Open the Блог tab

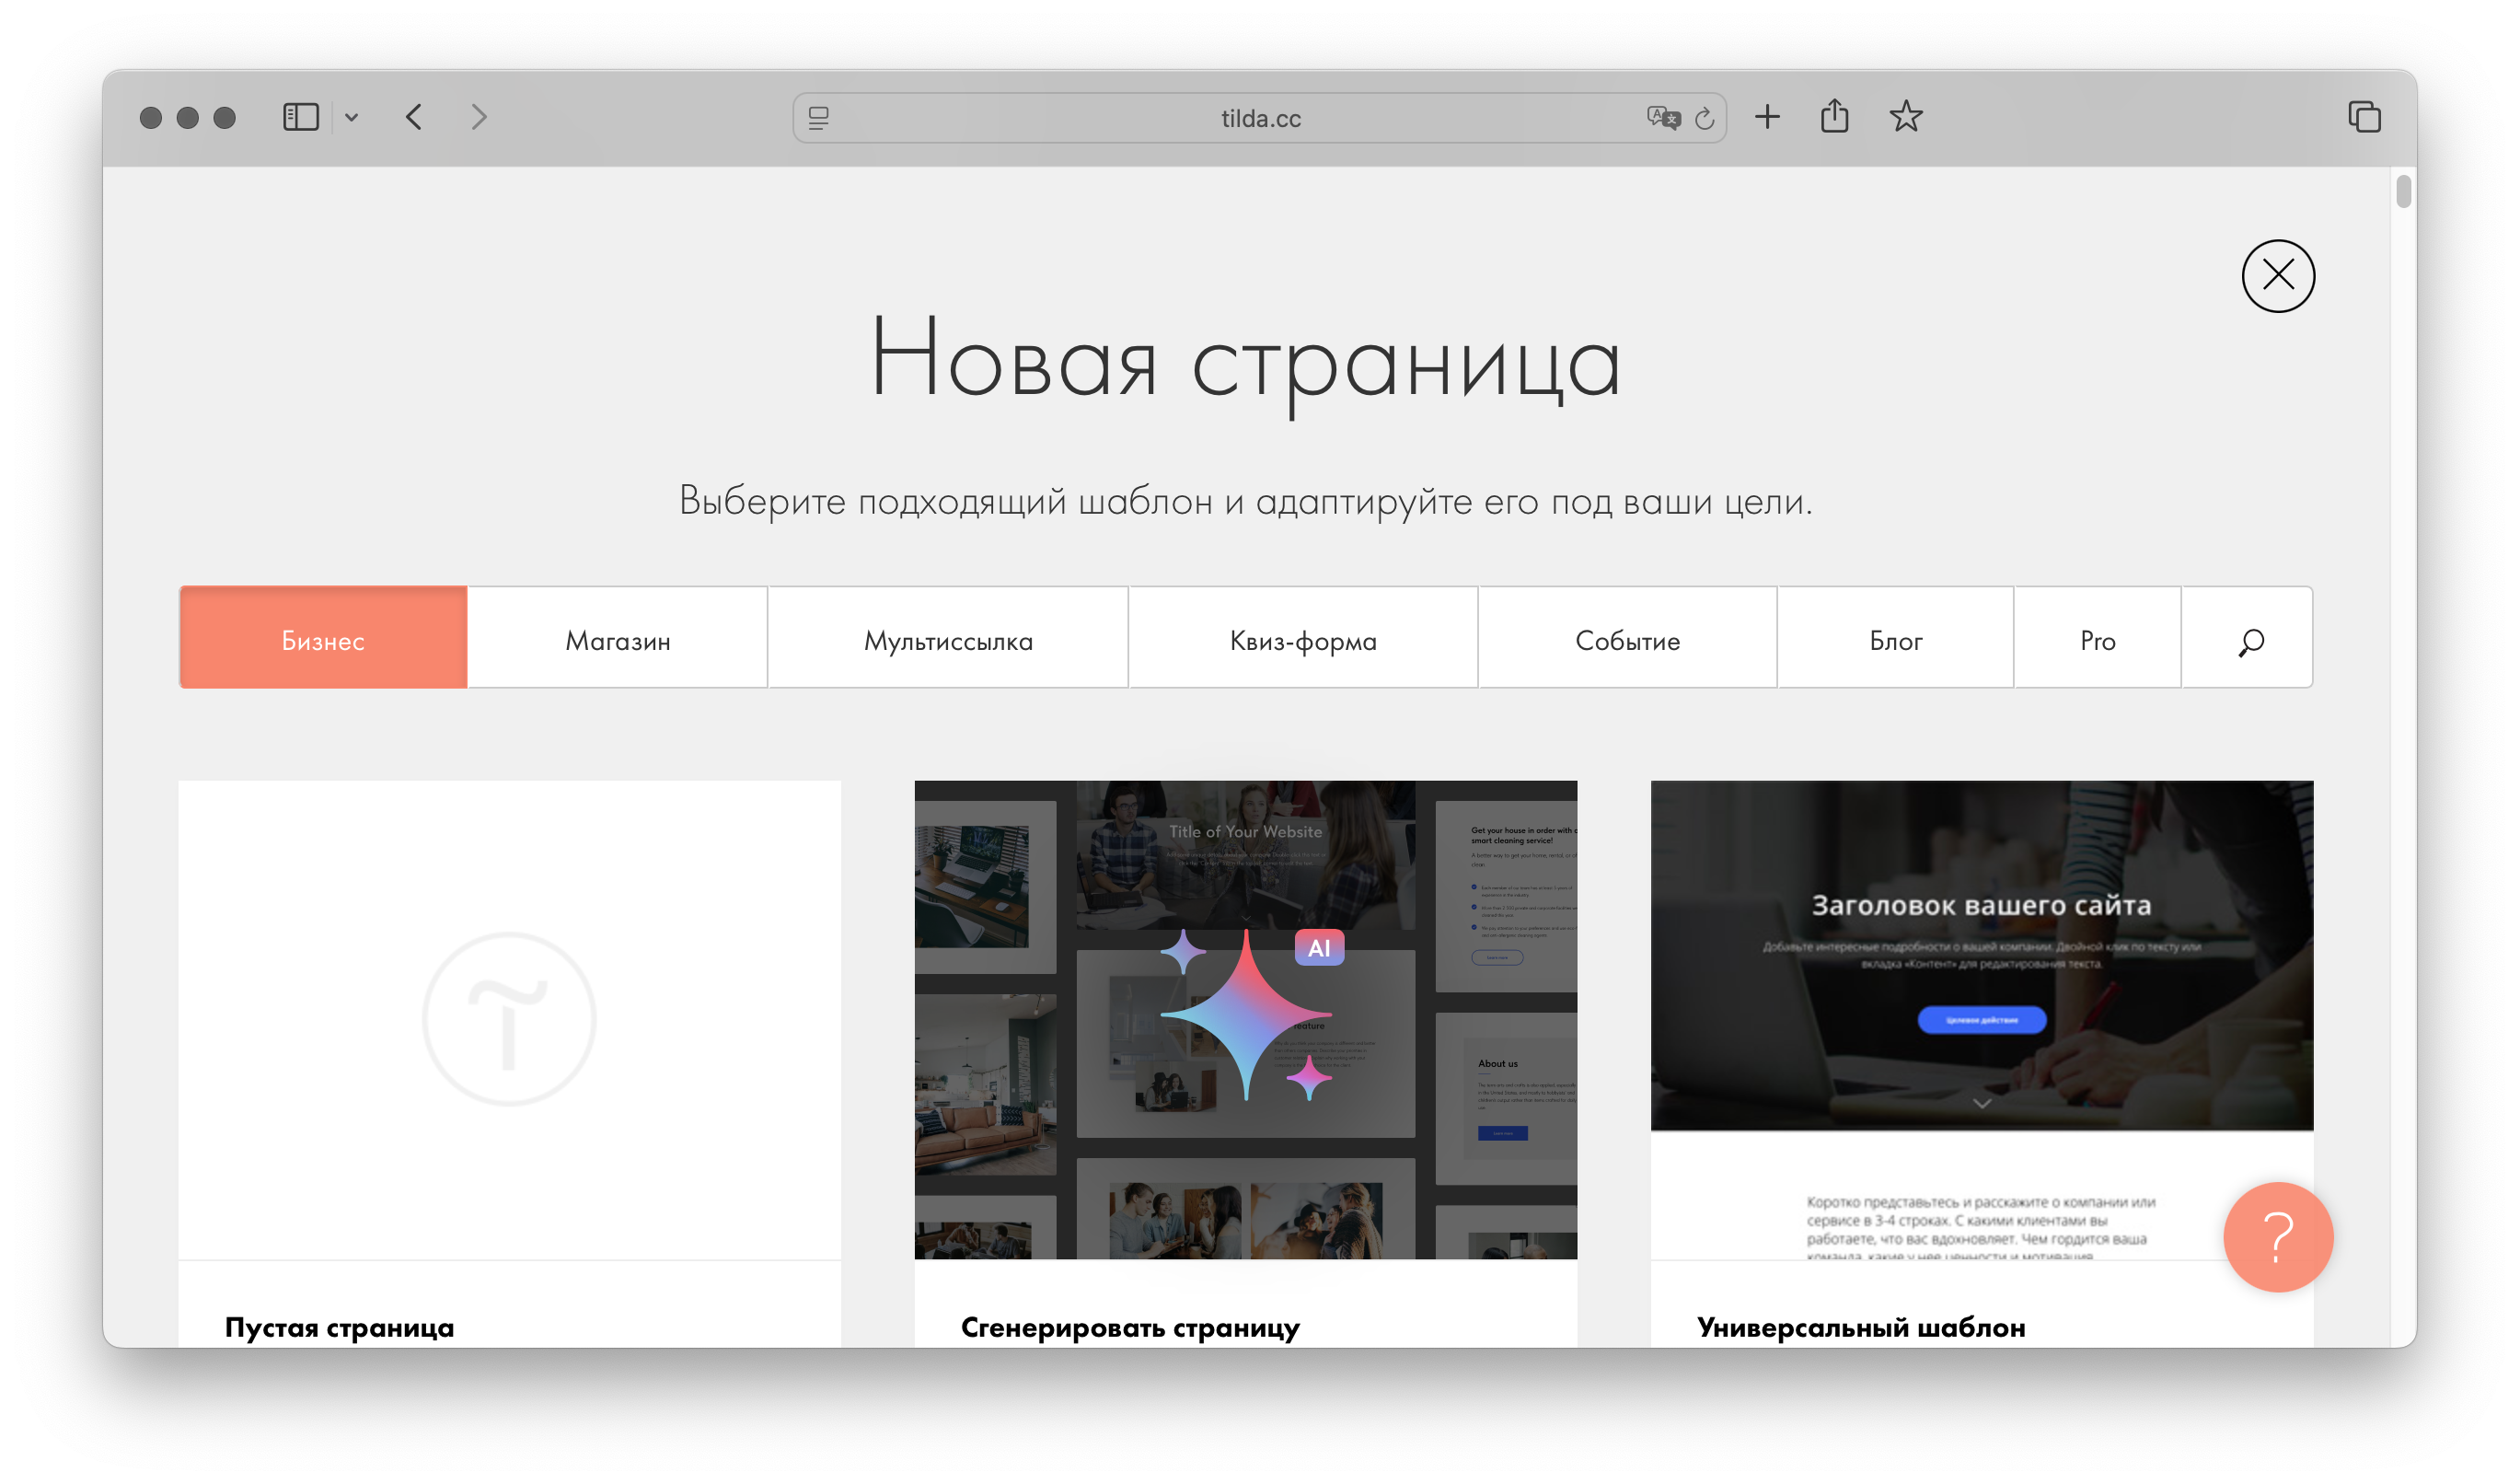click(x=1895, y=637)
